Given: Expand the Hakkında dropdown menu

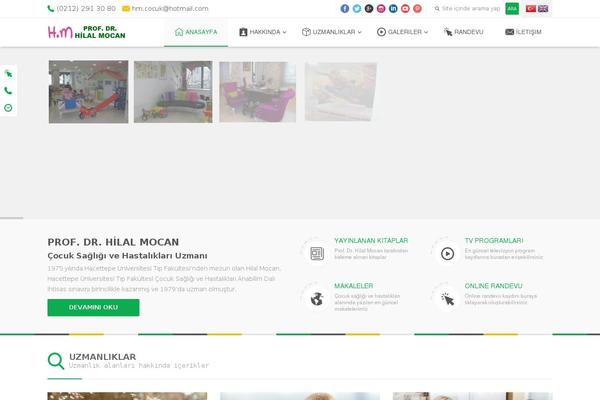Looking at the screenshot, I should pyautogui.click(x=262, y=32).
